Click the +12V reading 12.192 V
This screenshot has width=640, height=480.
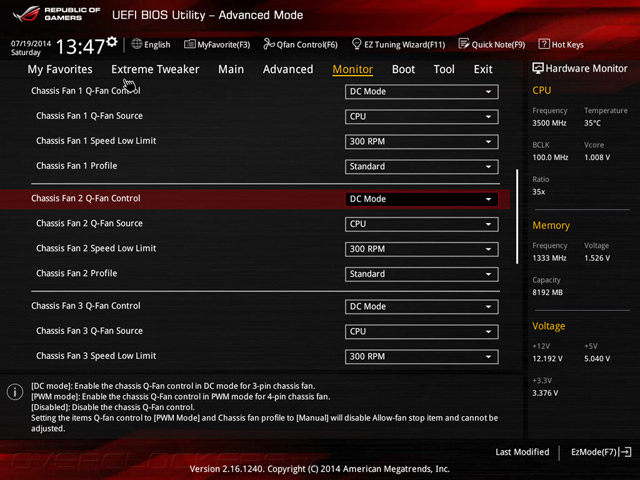click(547, 358)
